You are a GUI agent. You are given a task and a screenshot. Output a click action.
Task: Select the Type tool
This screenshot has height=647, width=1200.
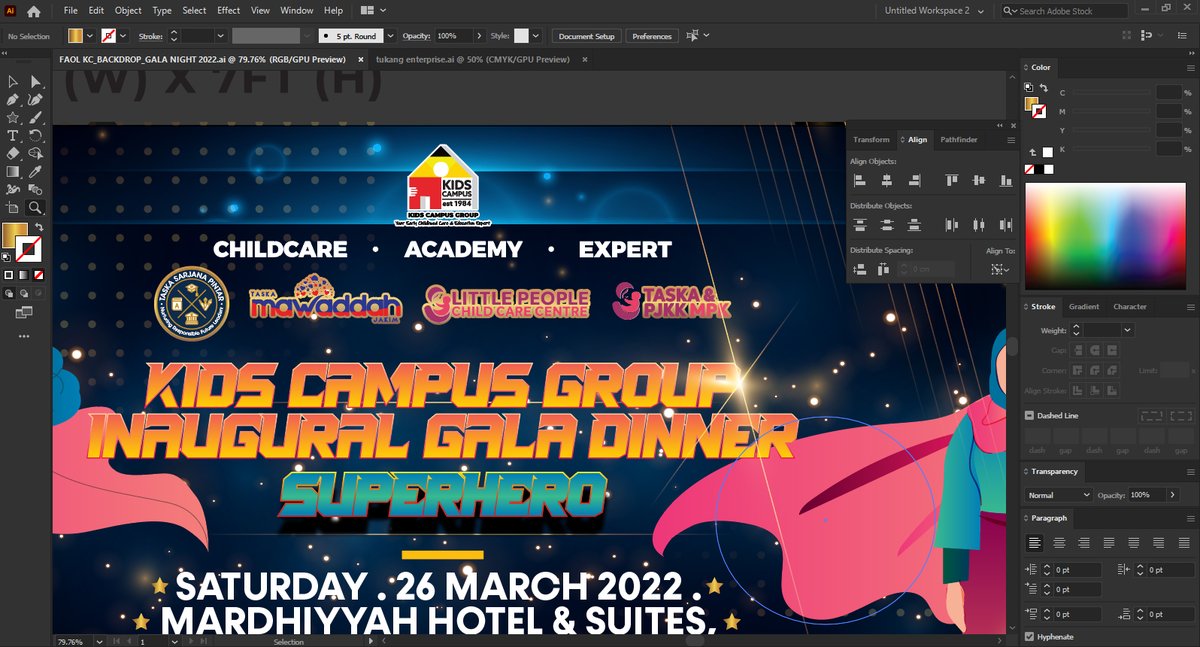pos(13,136)
